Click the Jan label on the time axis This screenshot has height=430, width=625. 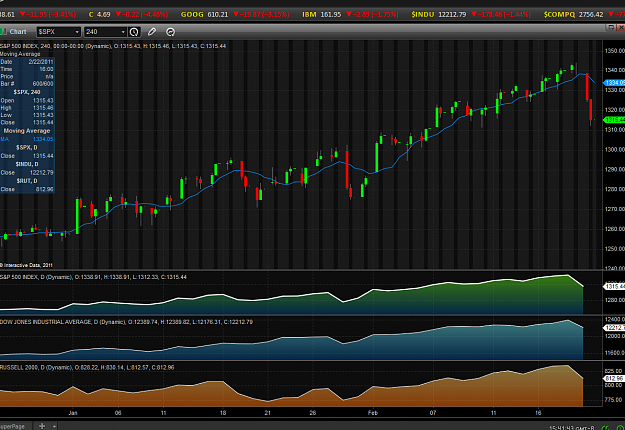click(x=73, y=413)
